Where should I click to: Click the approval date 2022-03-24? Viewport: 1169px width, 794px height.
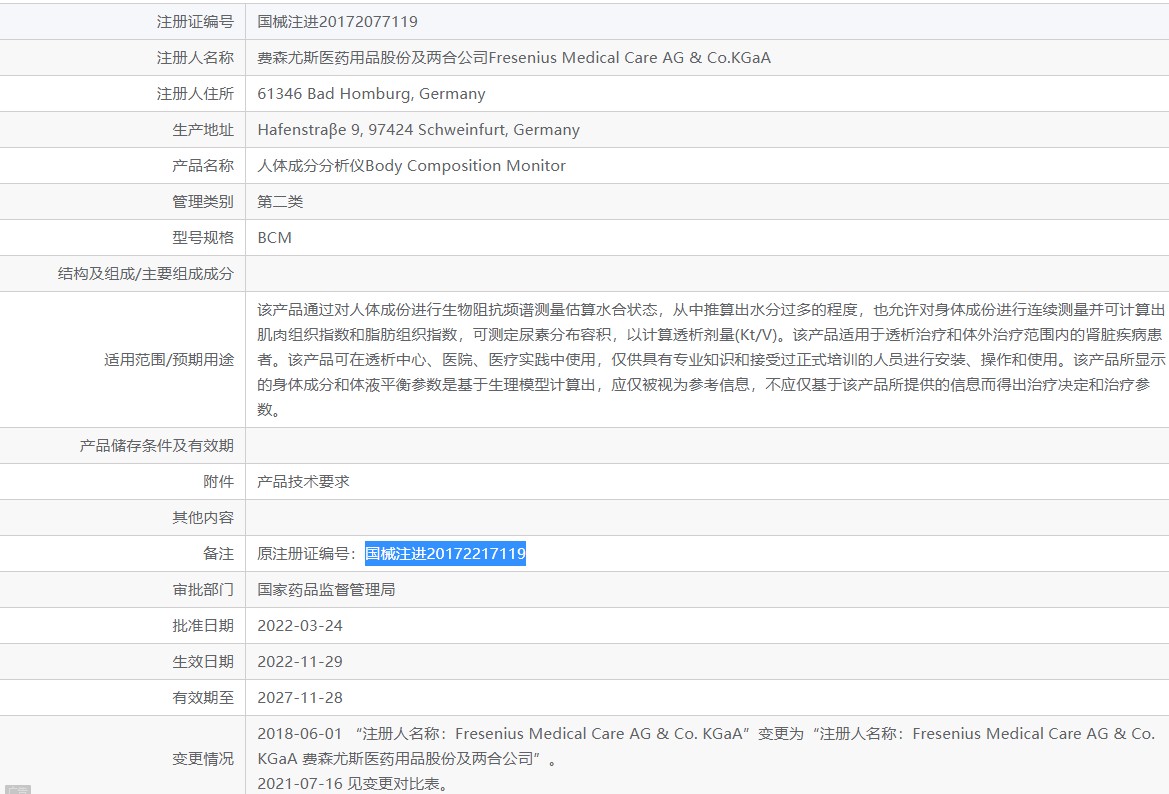[x=300, y=626]
